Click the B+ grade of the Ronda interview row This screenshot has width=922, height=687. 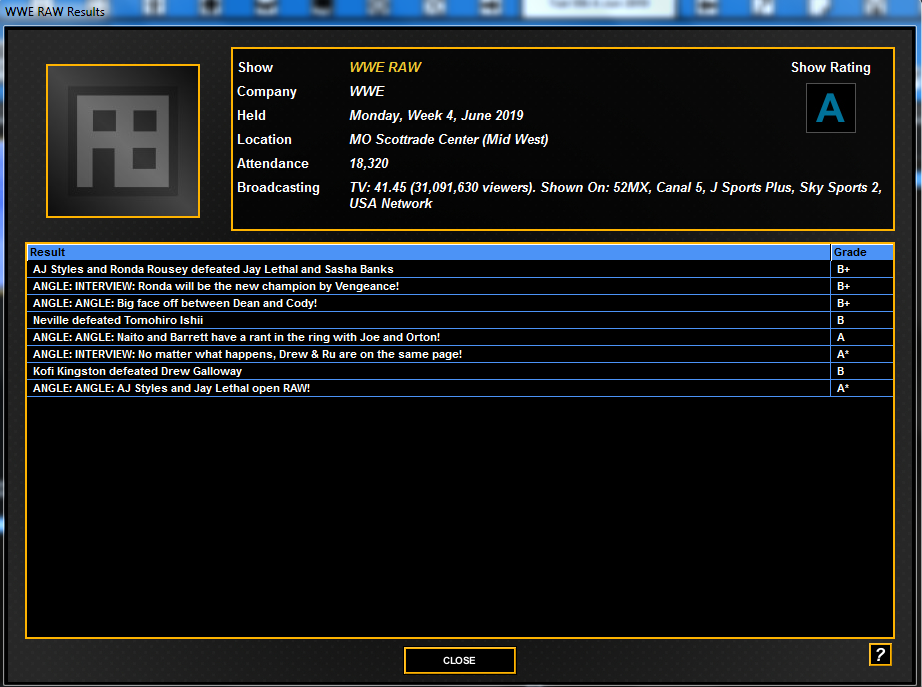click(843, 286)
